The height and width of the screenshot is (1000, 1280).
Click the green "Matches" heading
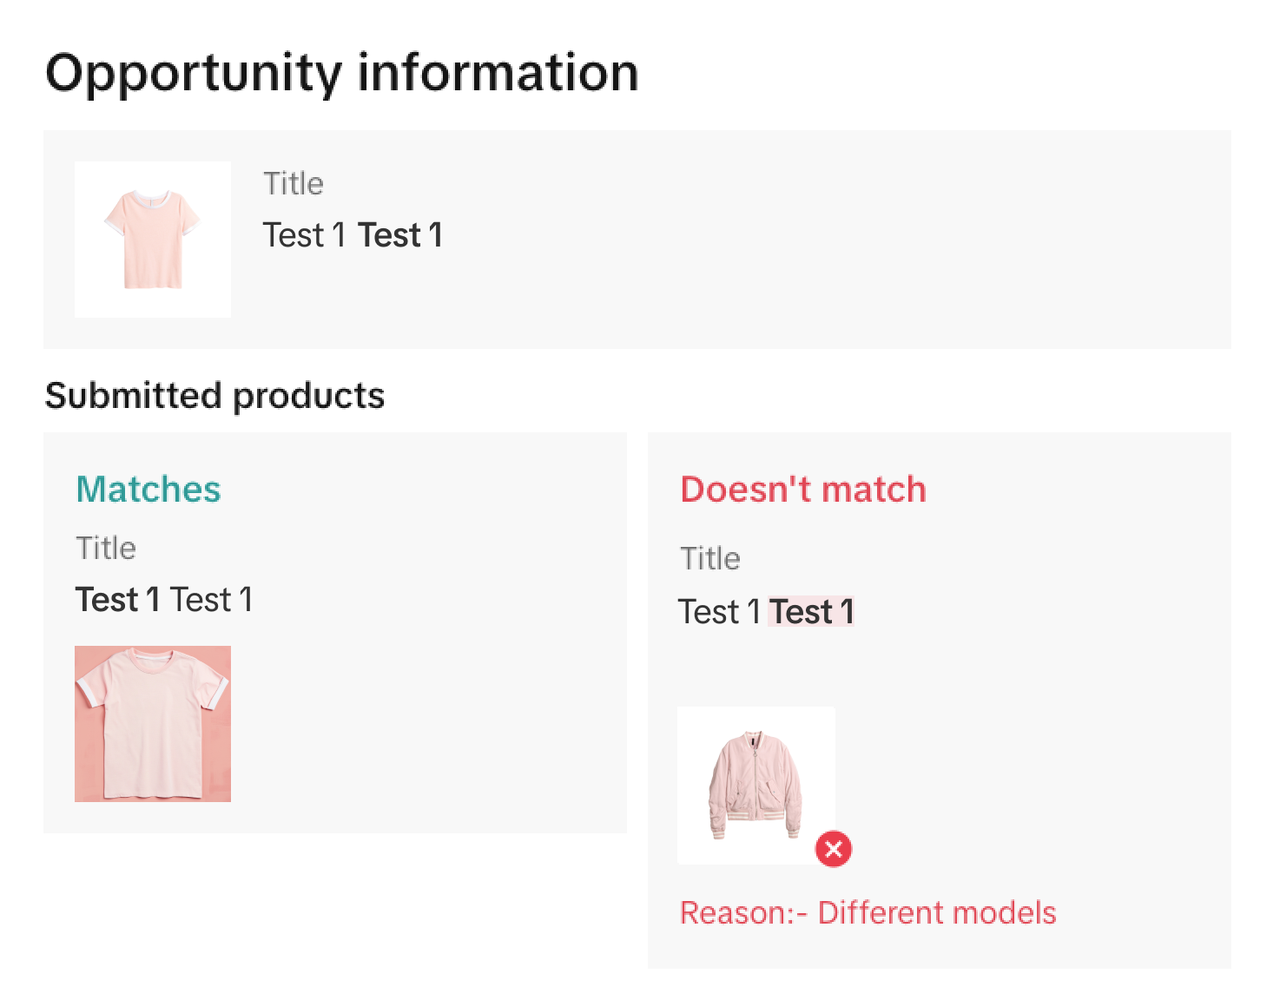pos(148,489)
